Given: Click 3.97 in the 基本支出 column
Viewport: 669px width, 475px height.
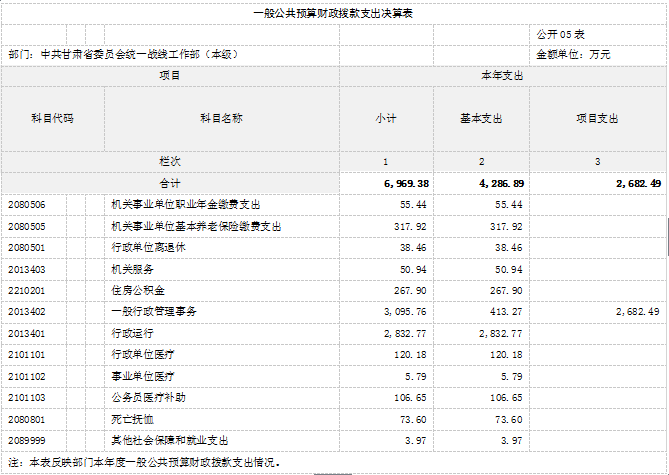Looking at the screenshot, I should click(512, 441).
